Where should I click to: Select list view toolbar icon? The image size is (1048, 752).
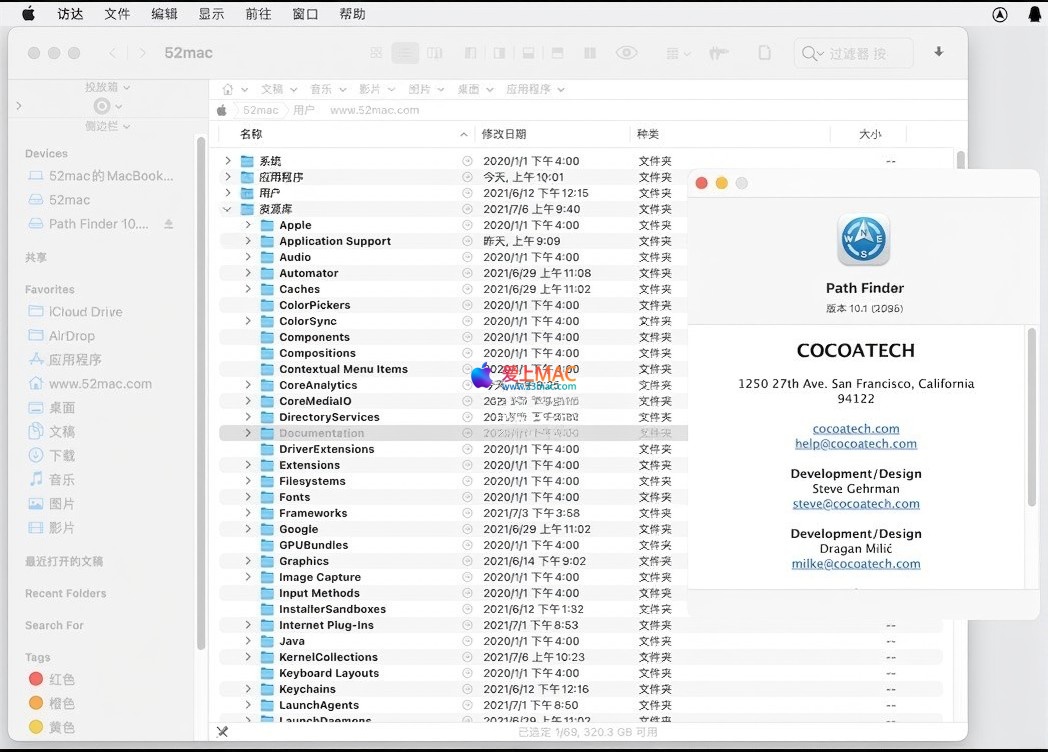[x=405, y=53]
